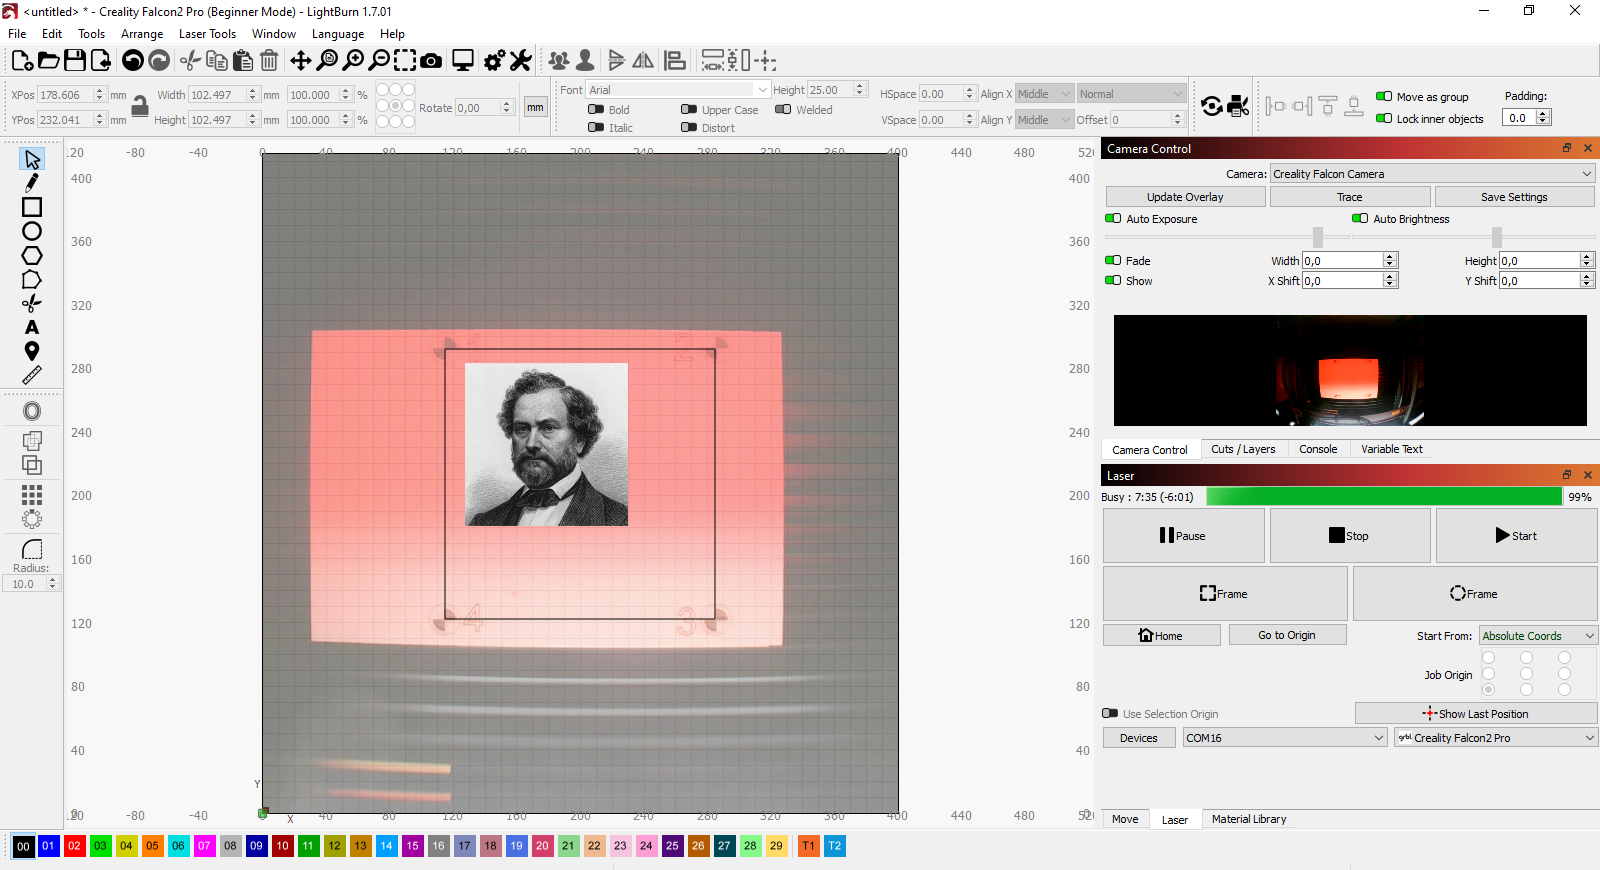Image resolution: width=1600 pixels, height=870 pixels.
Task: Select the Measure ruler tool
Action: coord(32,375)
